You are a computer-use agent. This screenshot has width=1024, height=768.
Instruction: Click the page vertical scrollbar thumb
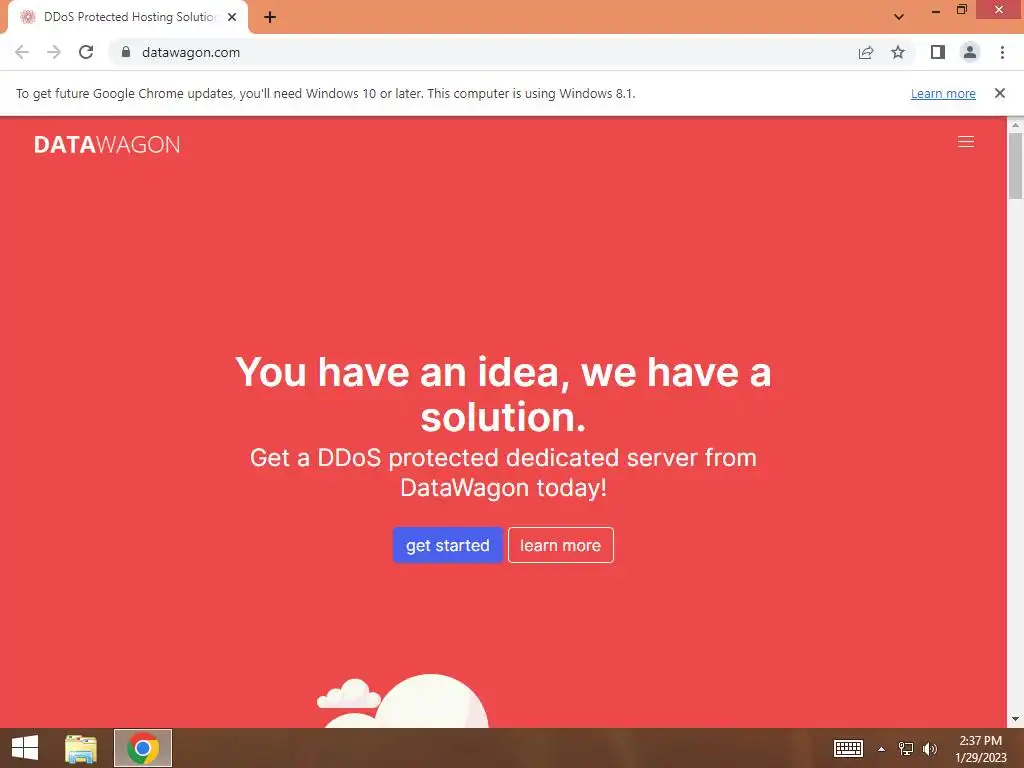tap(1015, 165)
